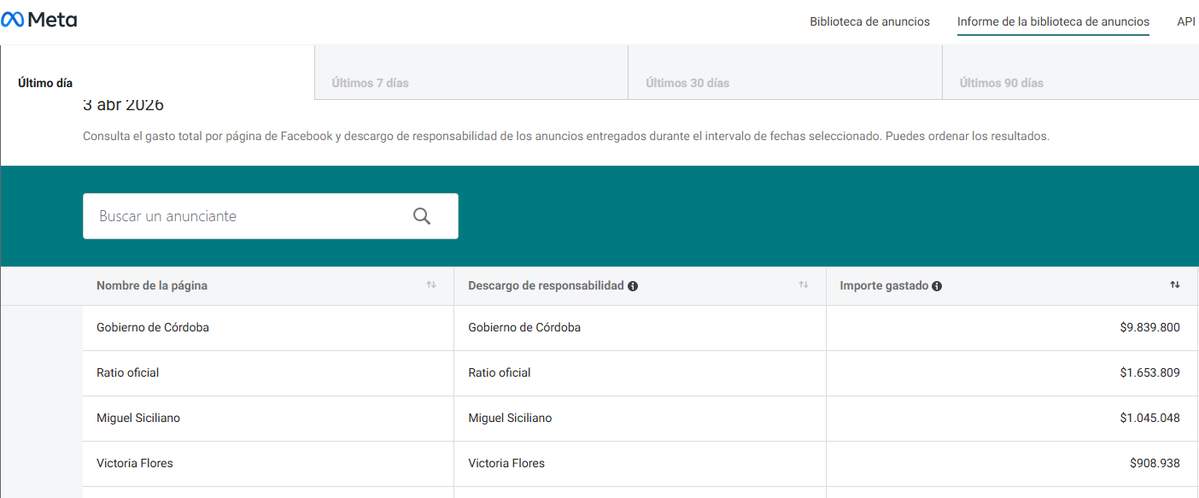The width and height of the screenshot is (1199, 498).
Task: Open info icon beside Descargo de responsabilidad
Action: [633, 286]
